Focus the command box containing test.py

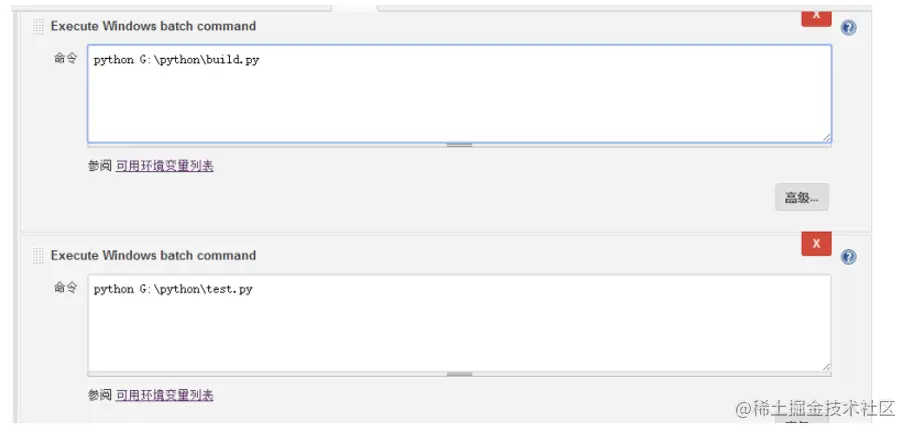[459, 323]
